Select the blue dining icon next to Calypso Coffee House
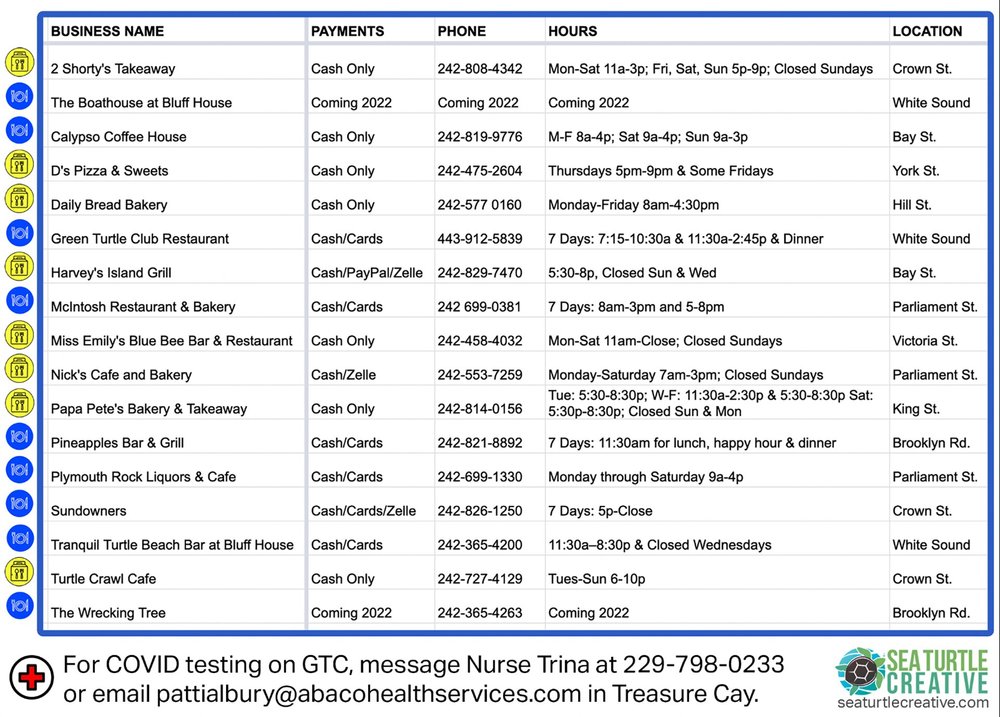1000x717 pixels. pos(19,130)
